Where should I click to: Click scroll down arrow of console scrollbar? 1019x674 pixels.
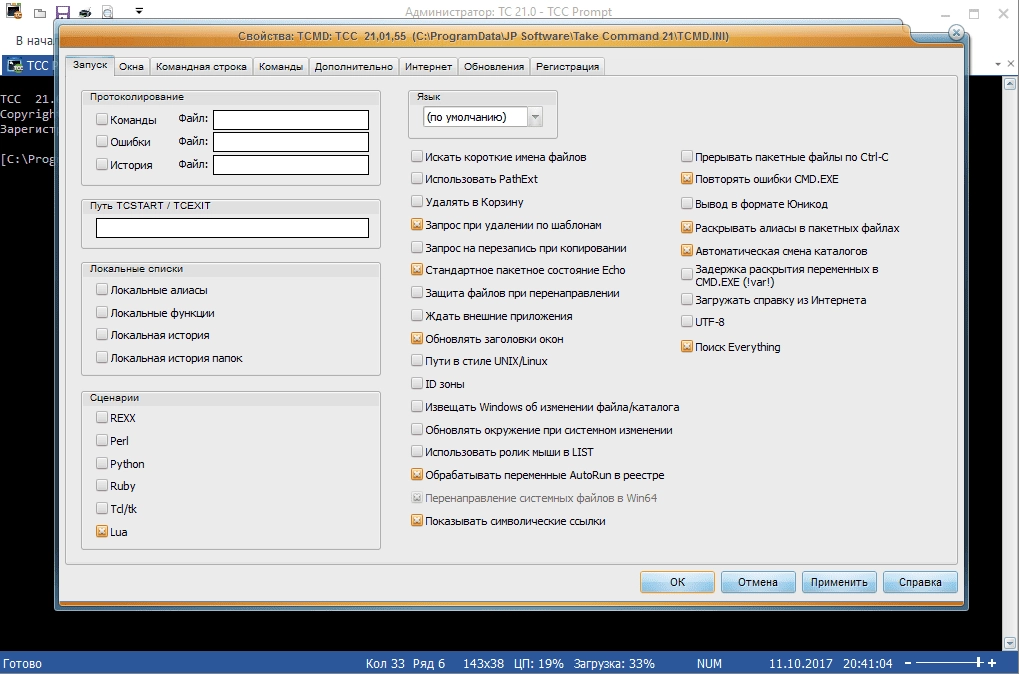coord(1010,643)
